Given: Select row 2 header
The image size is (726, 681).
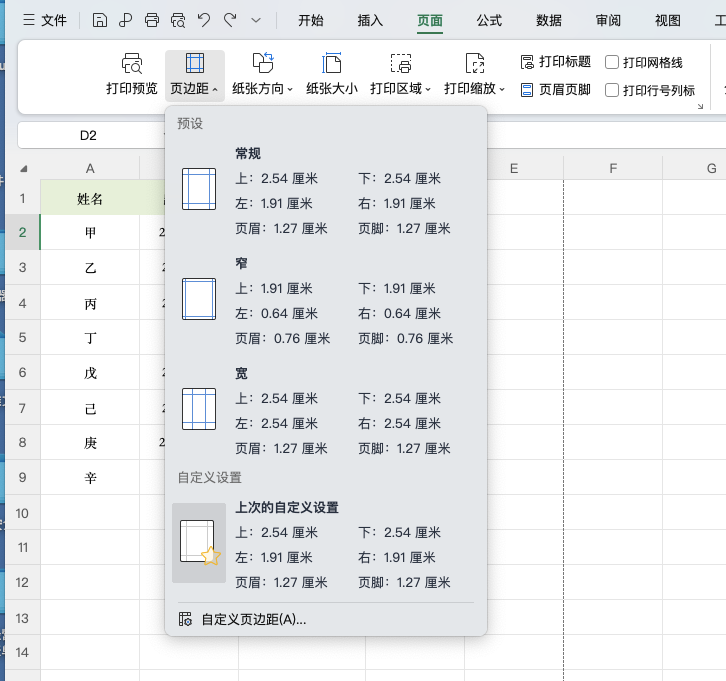Looking at the screenshot, I should pyautogui.click(x=22, y=232).
